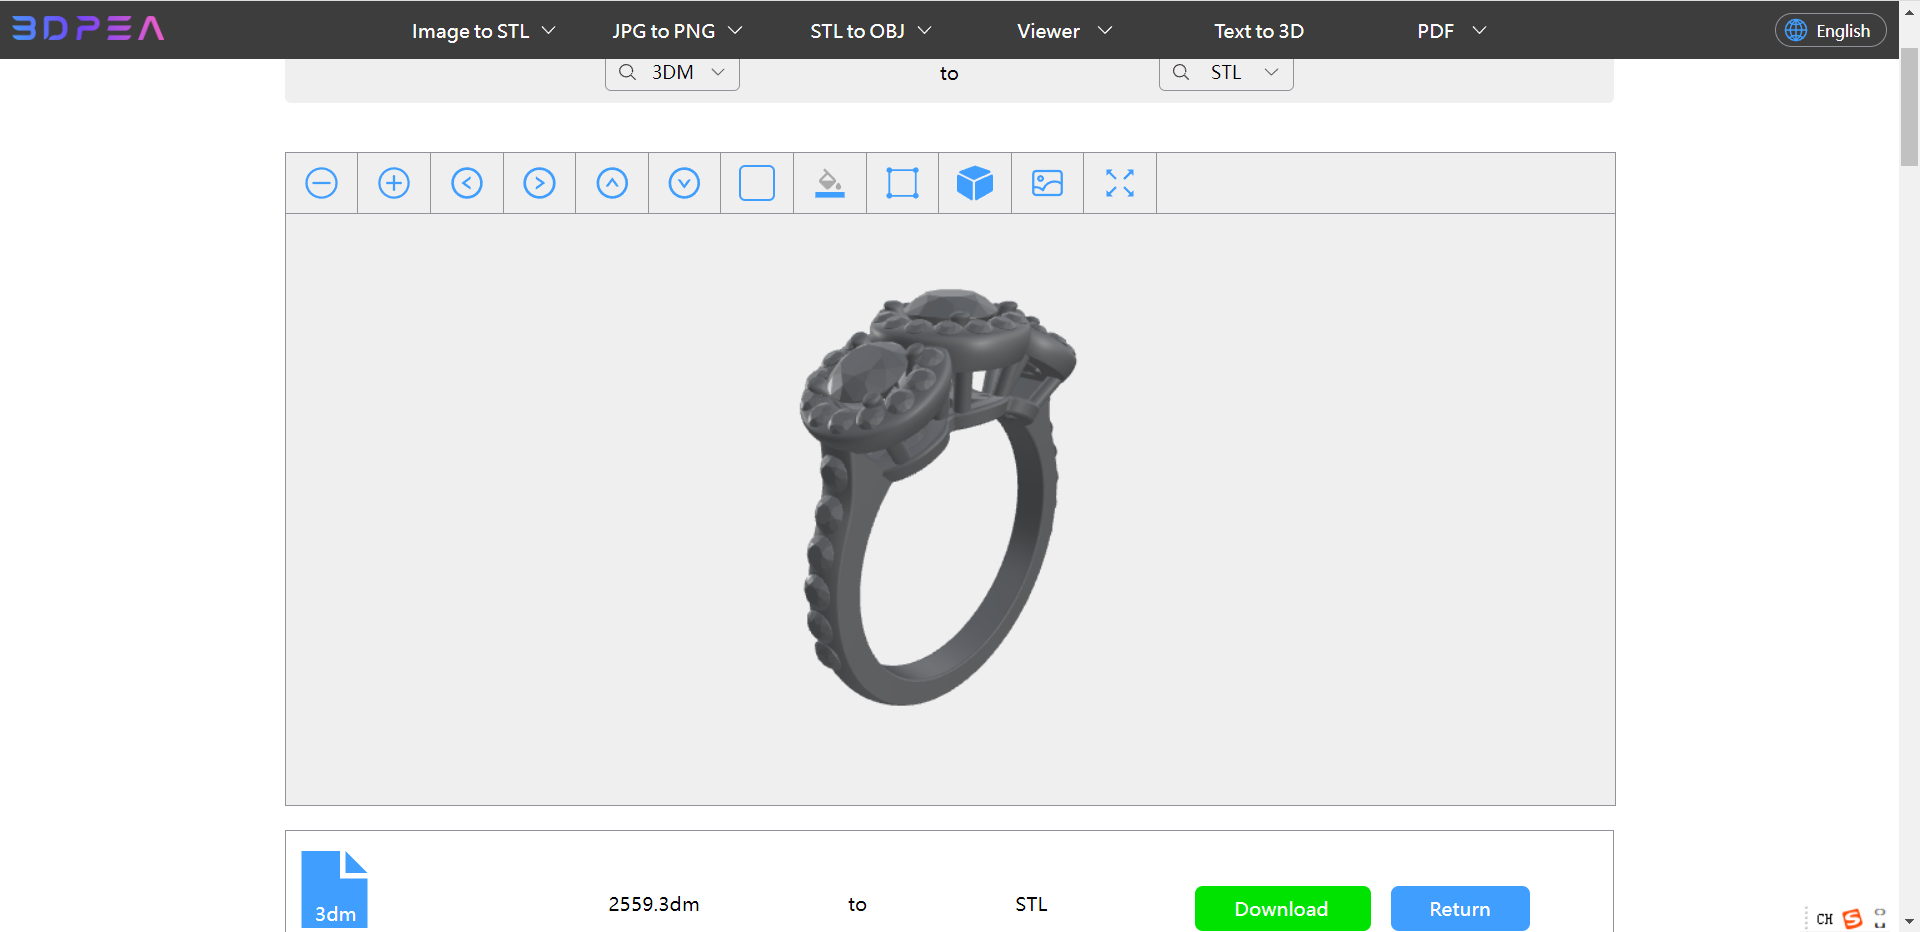Click the page vertical scrollbar thumb
1920x932 pixels.
click(1909, 105)
